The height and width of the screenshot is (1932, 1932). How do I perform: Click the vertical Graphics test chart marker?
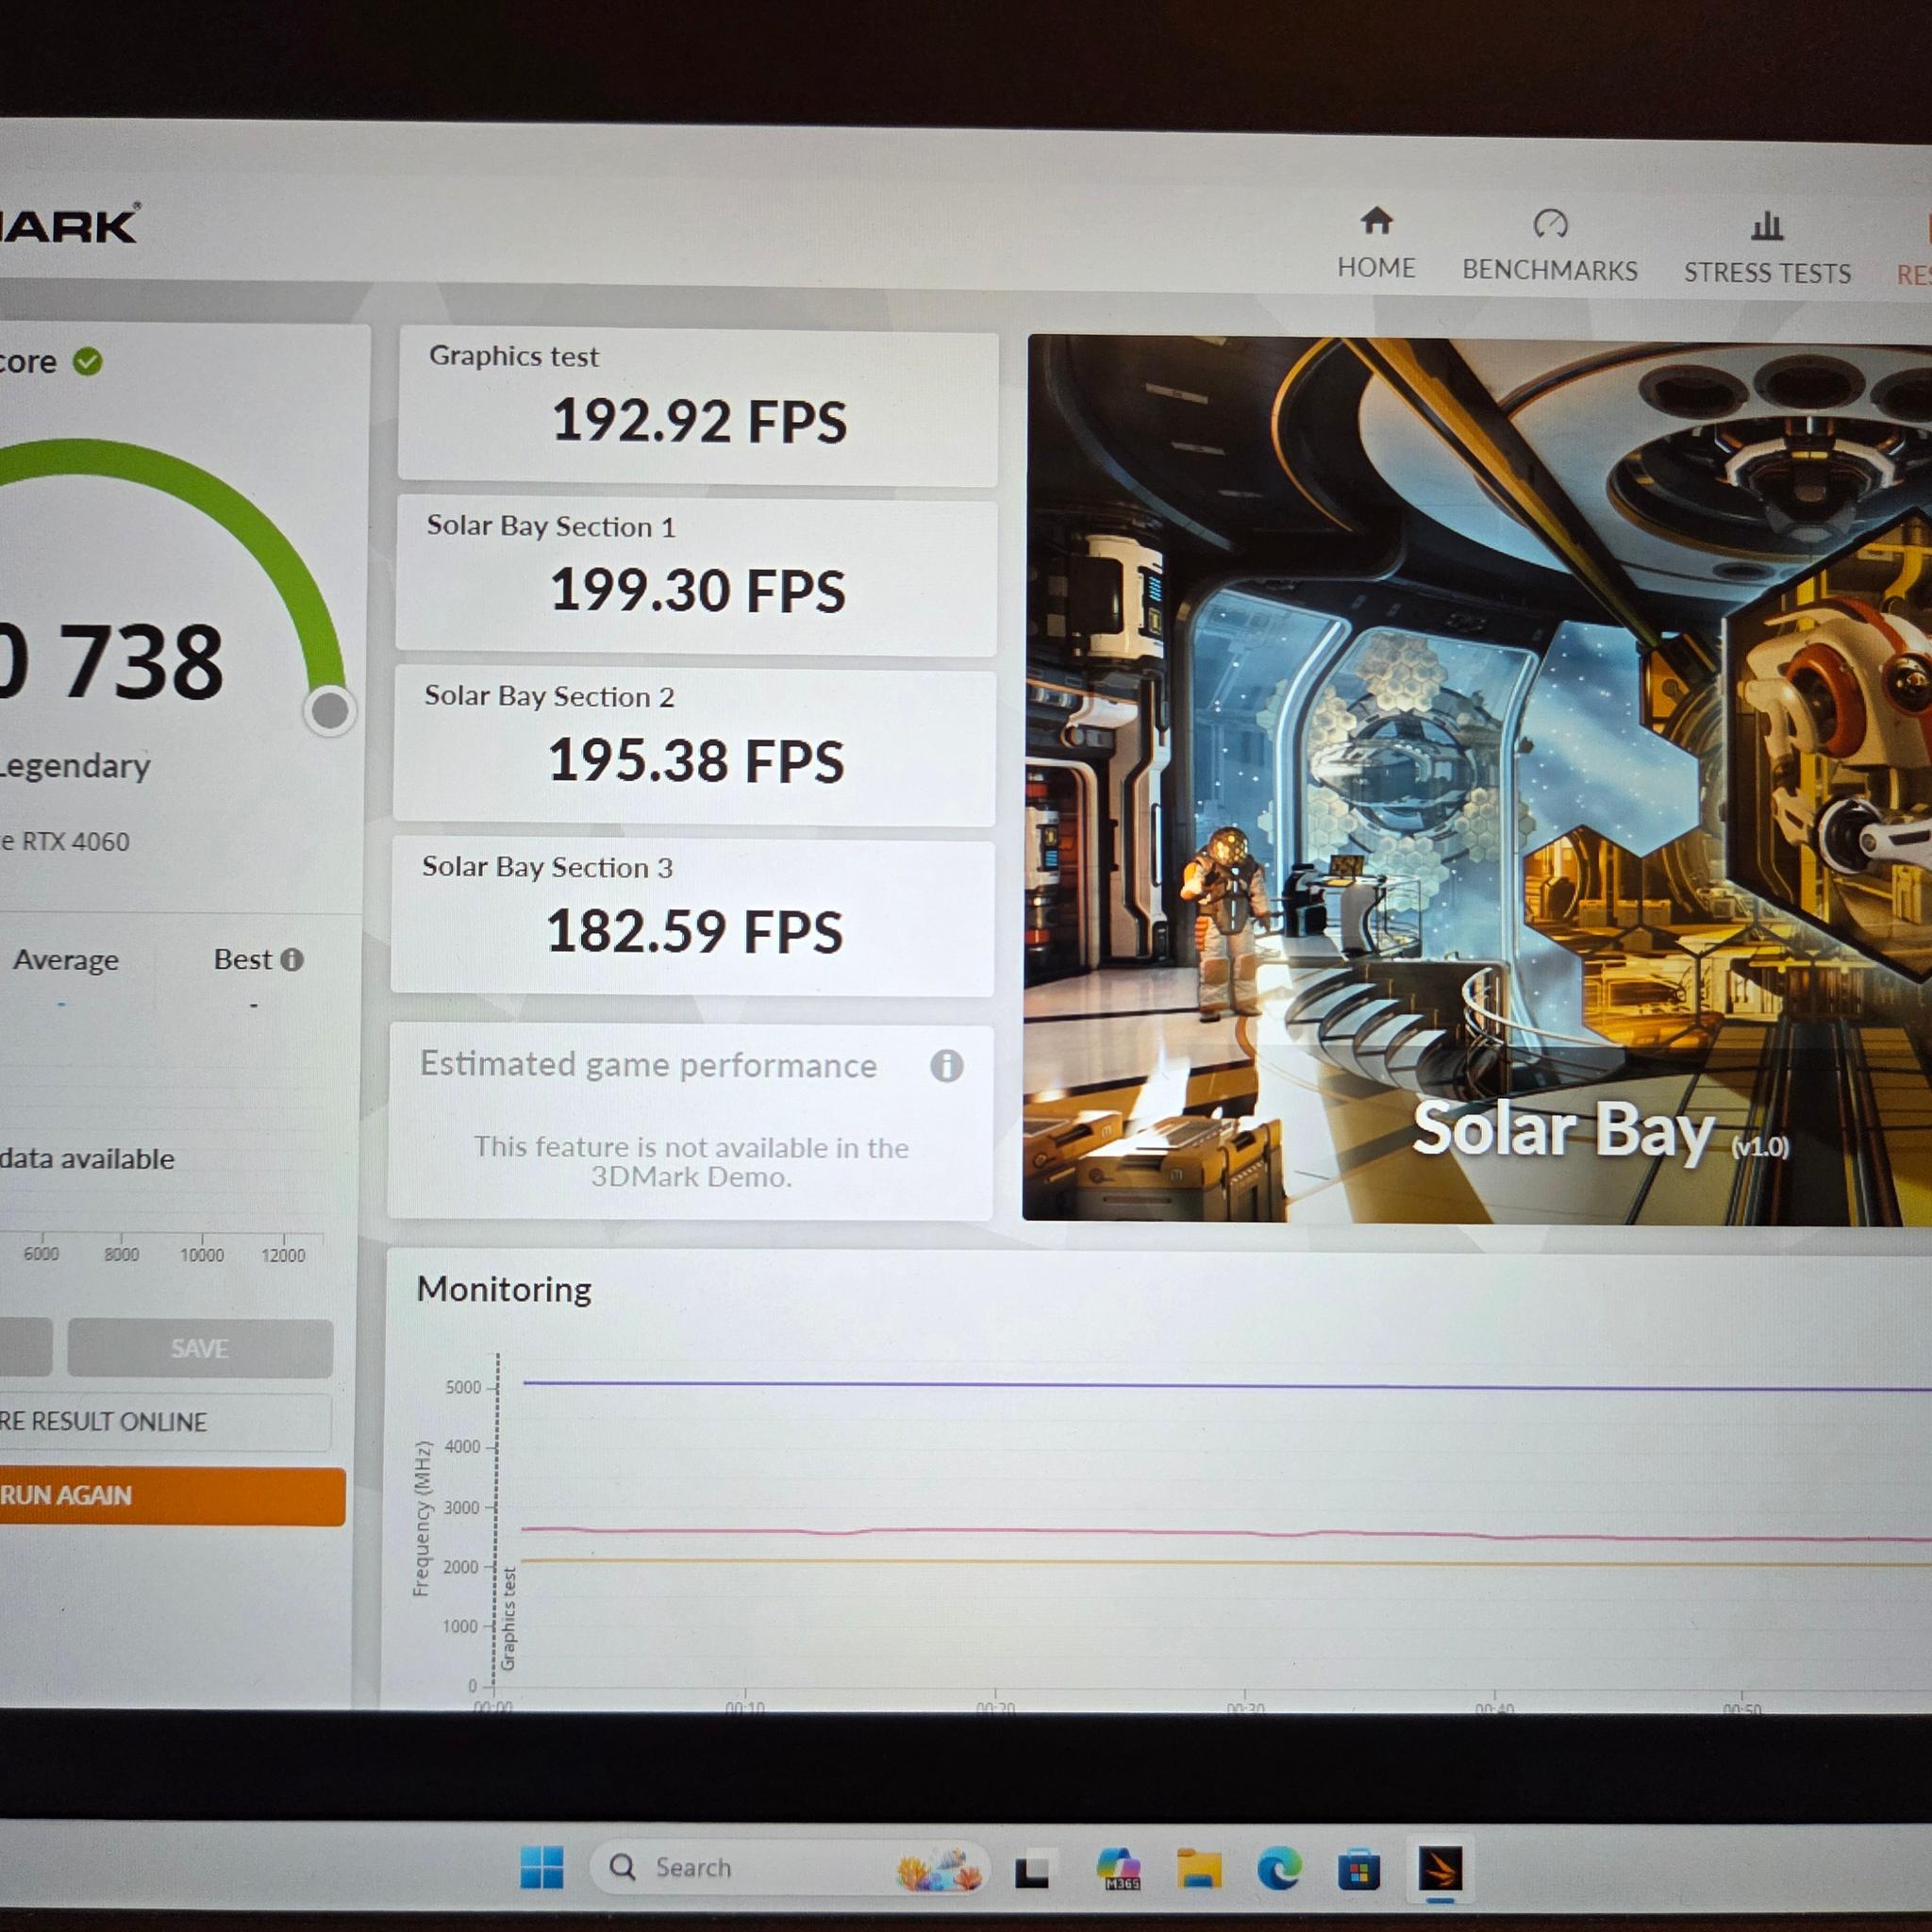pos(508,1619)
